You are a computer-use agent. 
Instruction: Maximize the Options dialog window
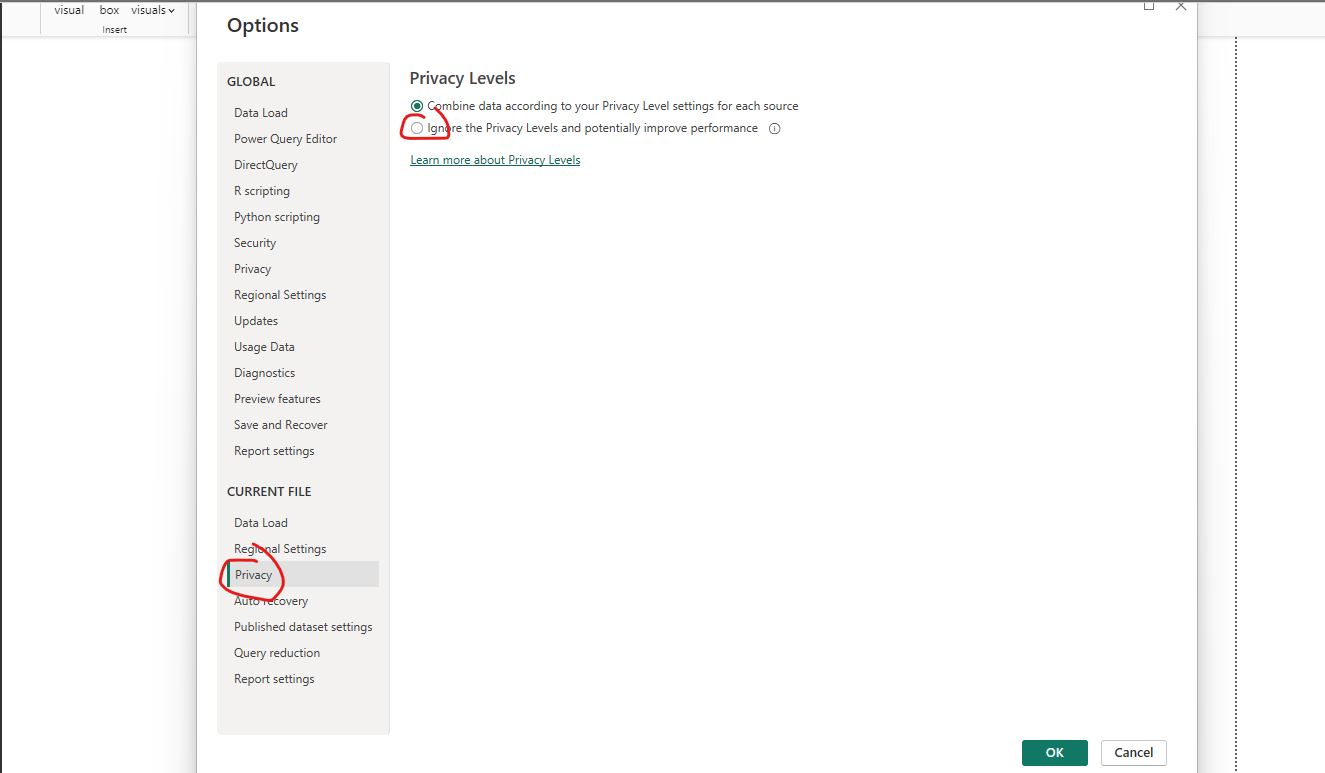click(1149, 5)
